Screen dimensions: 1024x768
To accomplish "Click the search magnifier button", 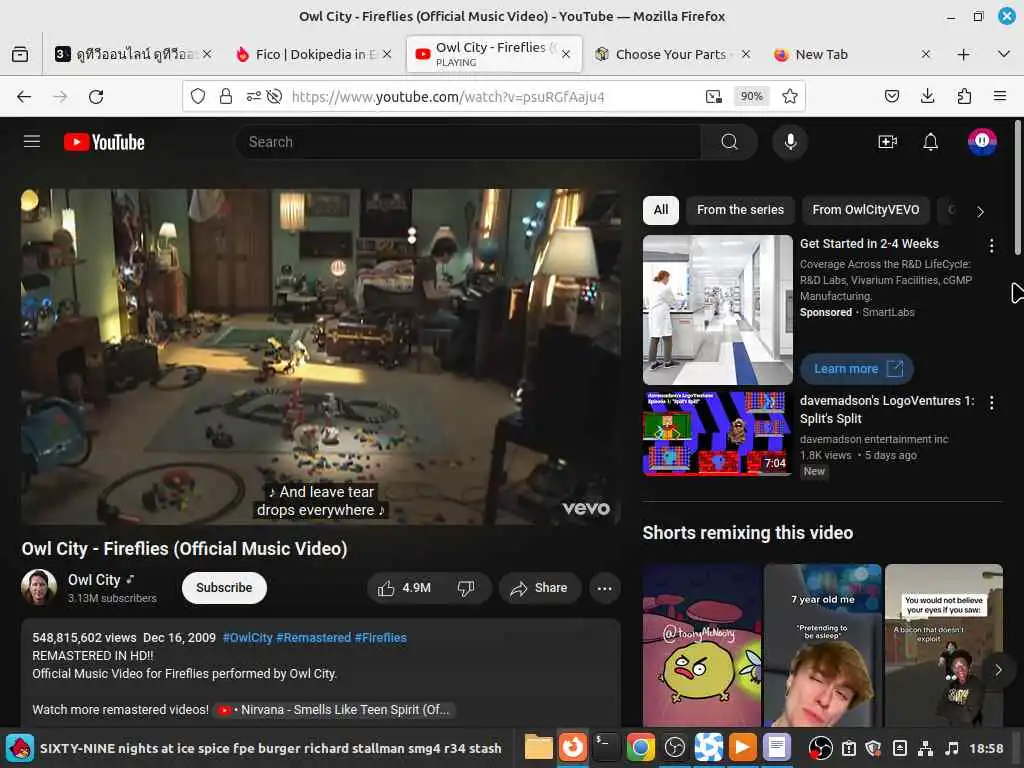I will (729, 142).
